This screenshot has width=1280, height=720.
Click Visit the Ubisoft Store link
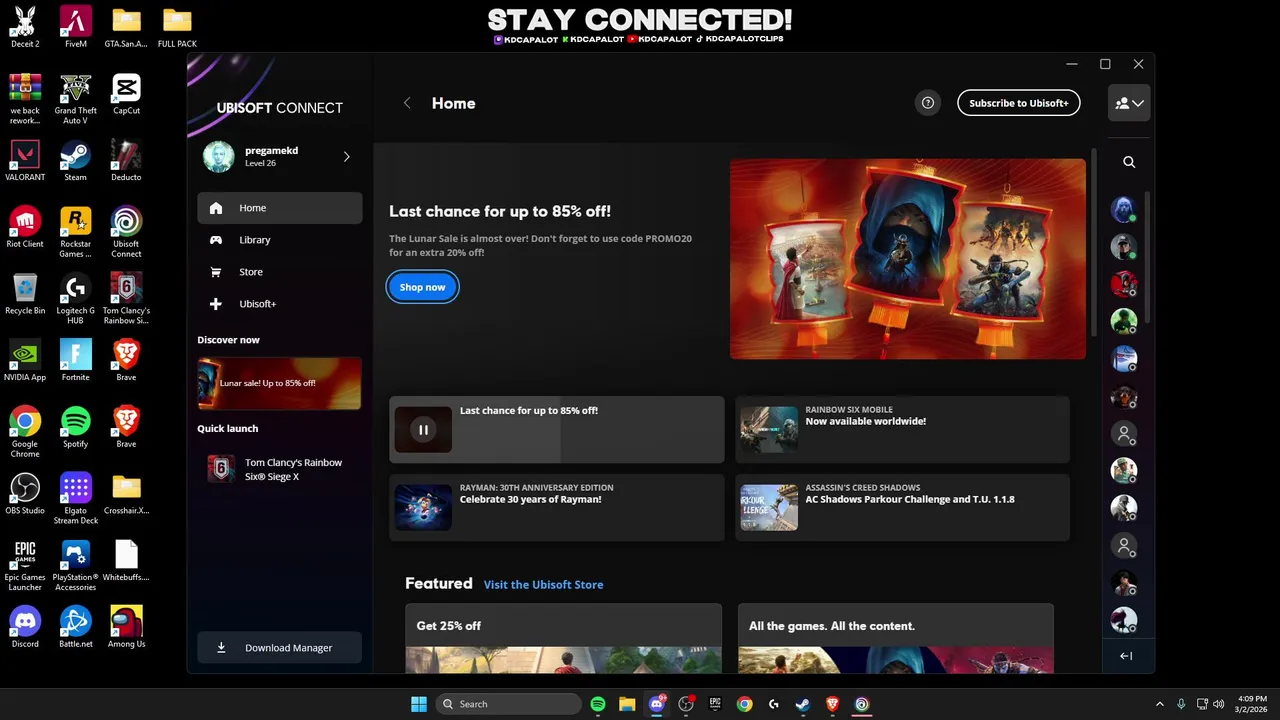coord(543,585)
